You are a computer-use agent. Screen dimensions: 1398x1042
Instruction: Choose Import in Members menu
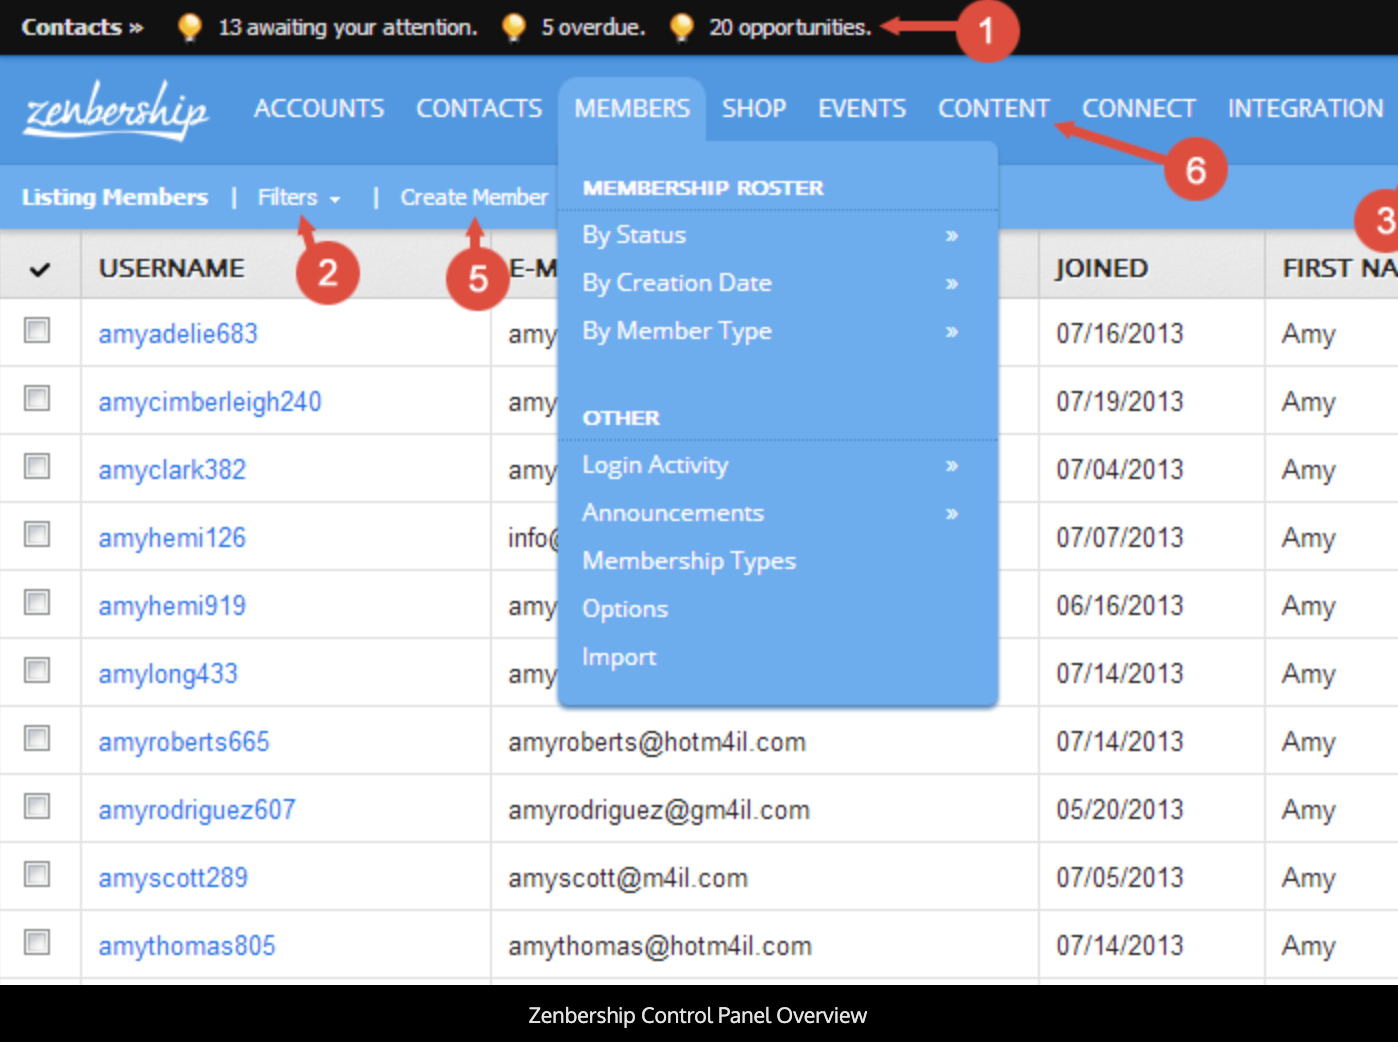click(619, 657)
